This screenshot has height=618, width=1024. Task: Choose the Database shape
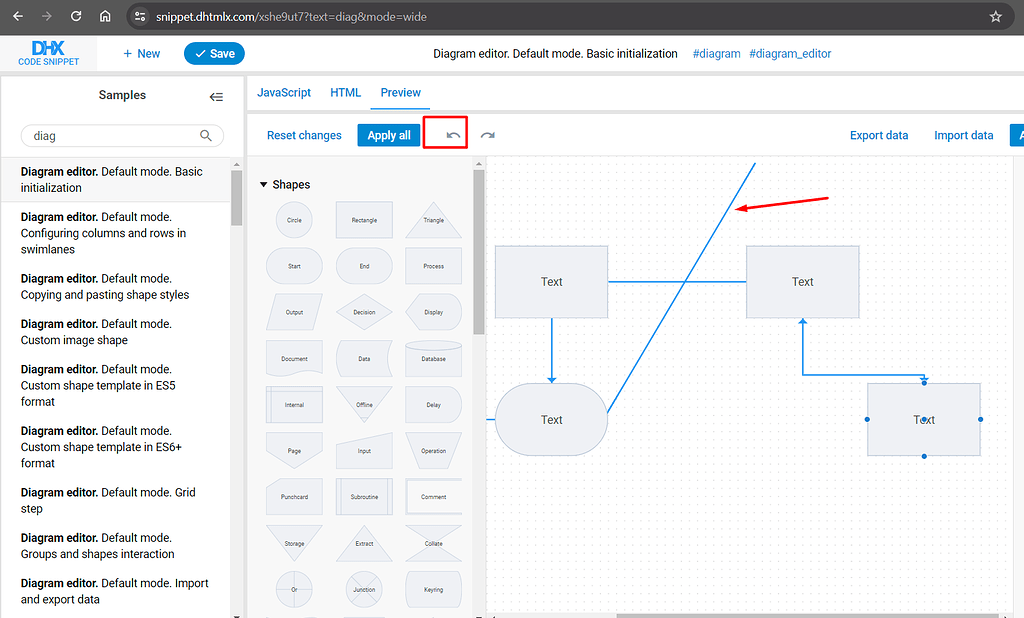coord(433,358)
